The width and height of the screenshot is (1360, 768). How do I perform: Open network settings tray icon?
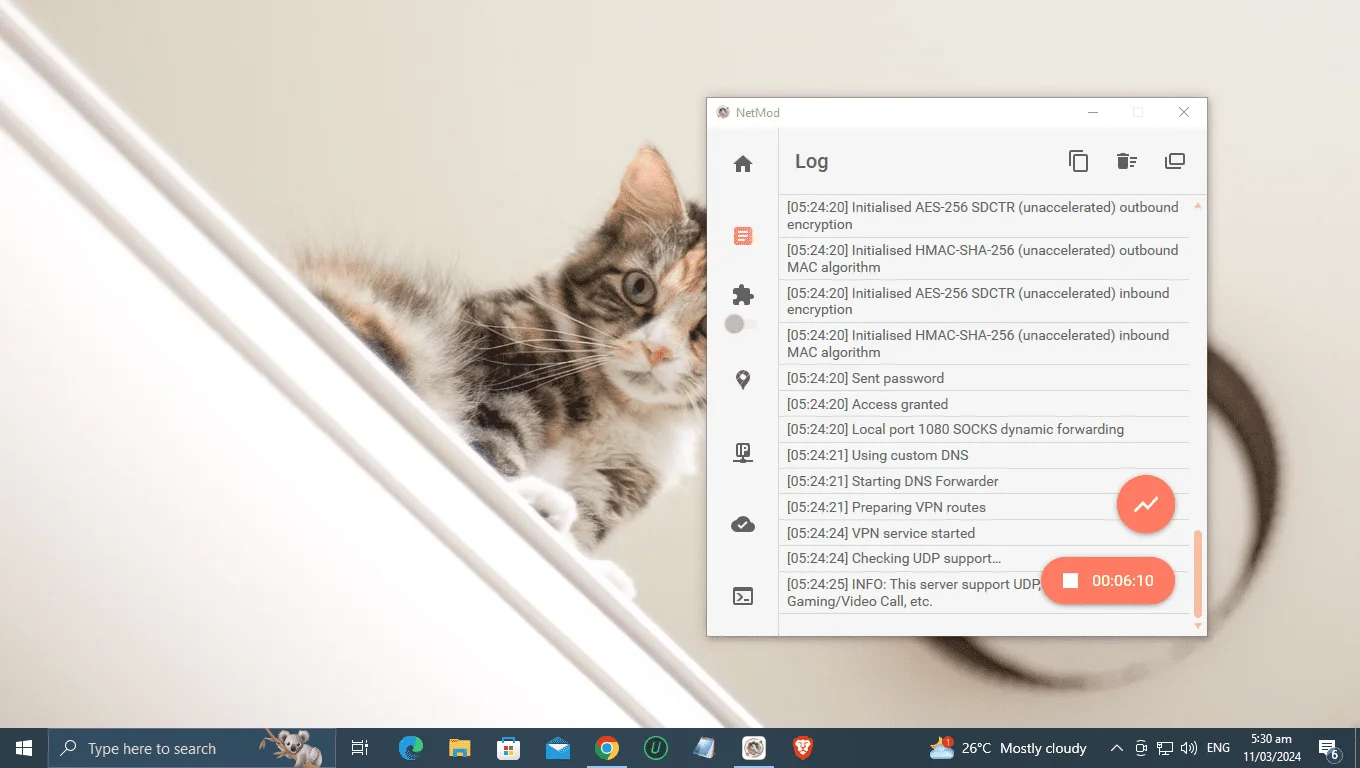1165,748
